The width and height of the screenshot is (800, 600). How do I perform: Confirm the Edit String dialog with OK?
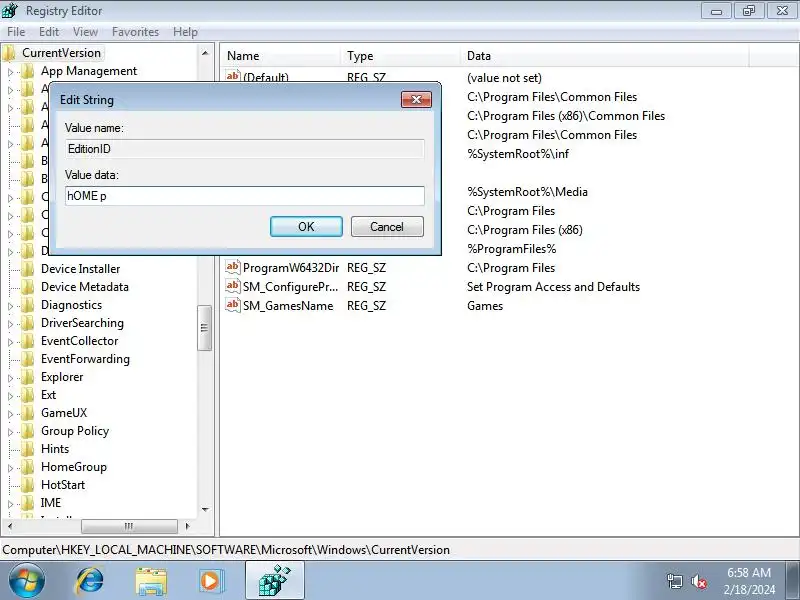[x=306, y=227]
